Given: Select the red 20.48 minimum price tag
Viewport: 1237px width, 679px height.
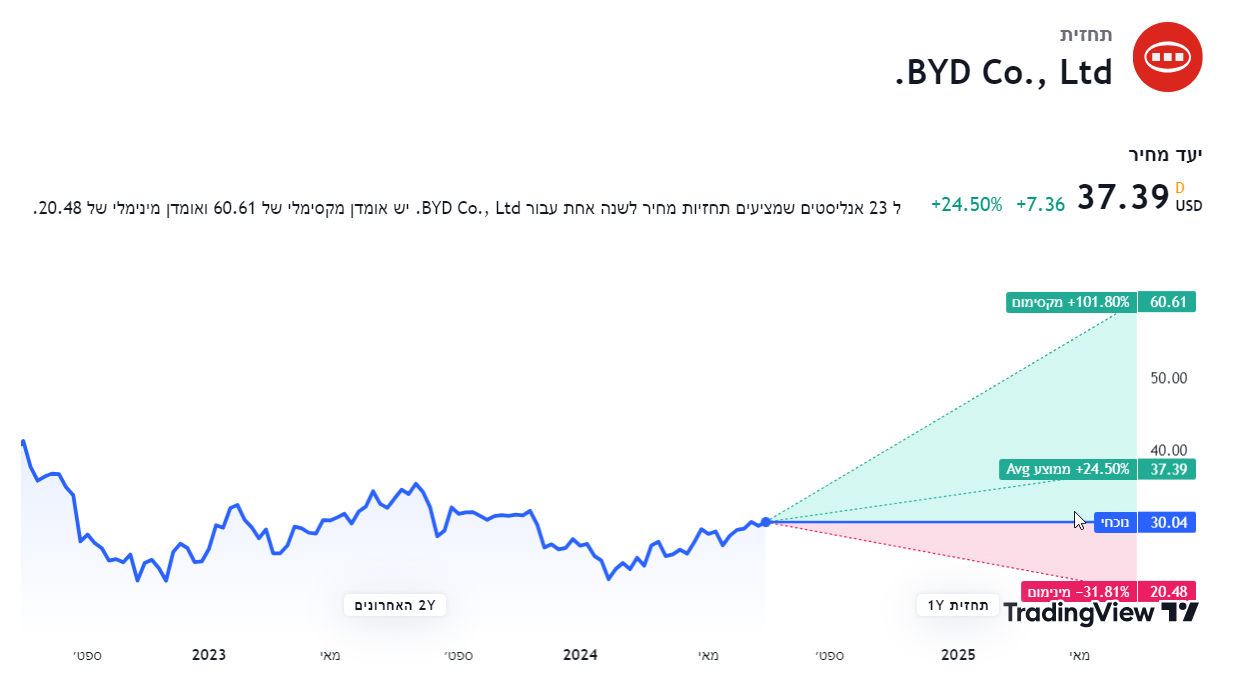Looking at the screenshot, I should (x=1167, y=591).
